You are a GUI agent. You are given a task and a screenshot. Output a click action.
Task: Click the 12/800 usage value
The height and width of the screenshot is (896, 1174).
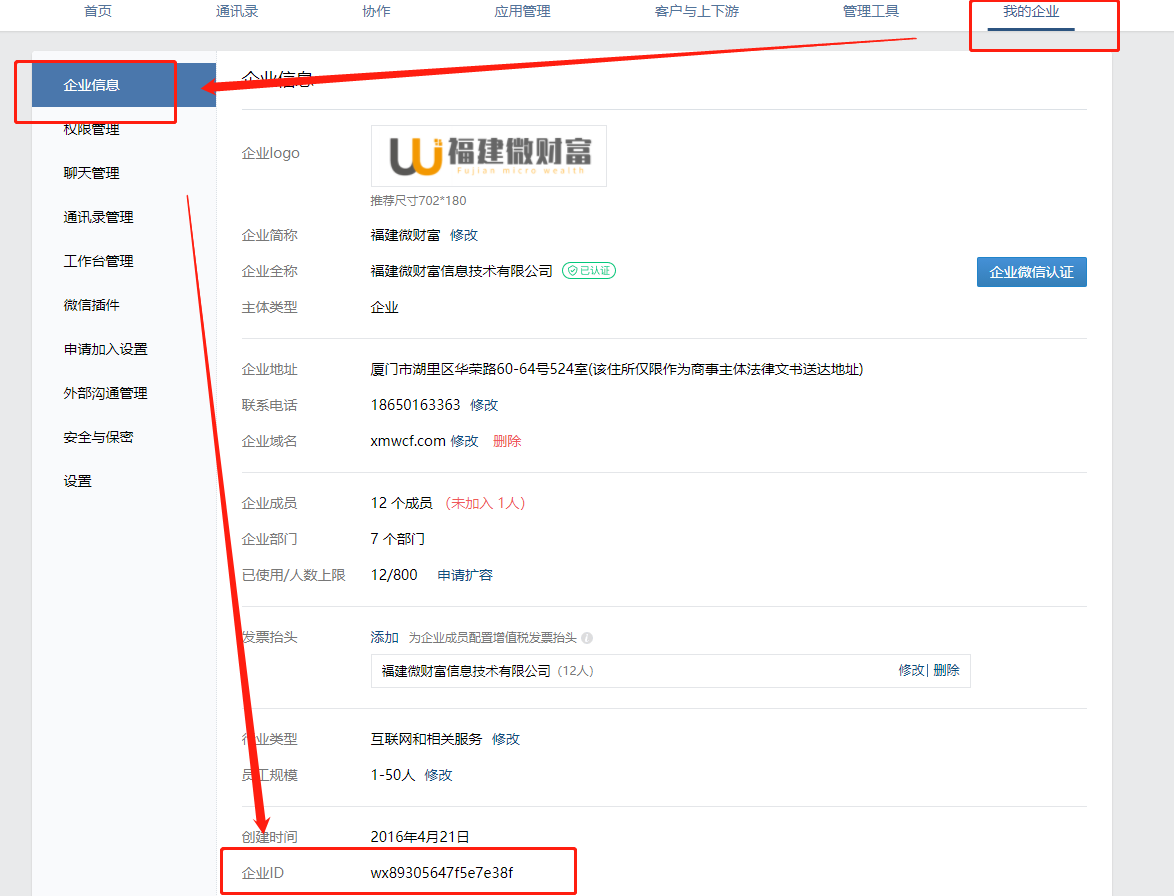(x=394, y=575)
